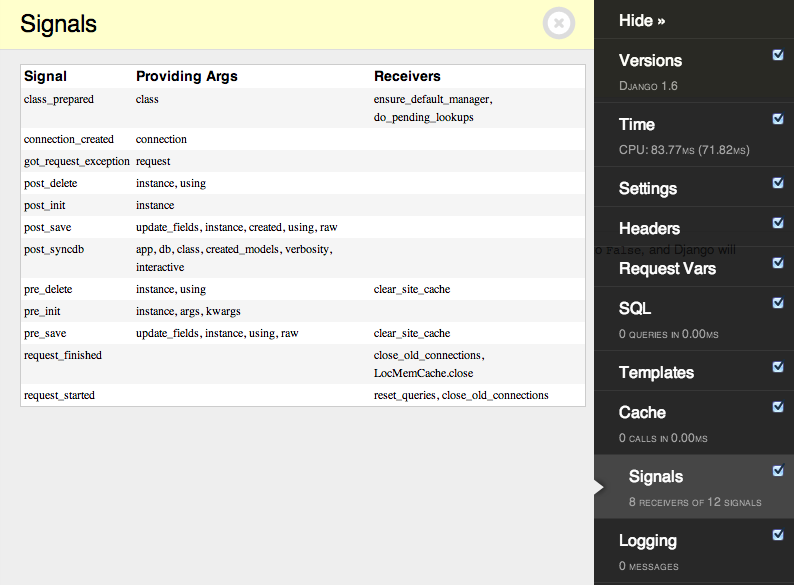
Task: Open the Time panel
Action: pos(637,125)
